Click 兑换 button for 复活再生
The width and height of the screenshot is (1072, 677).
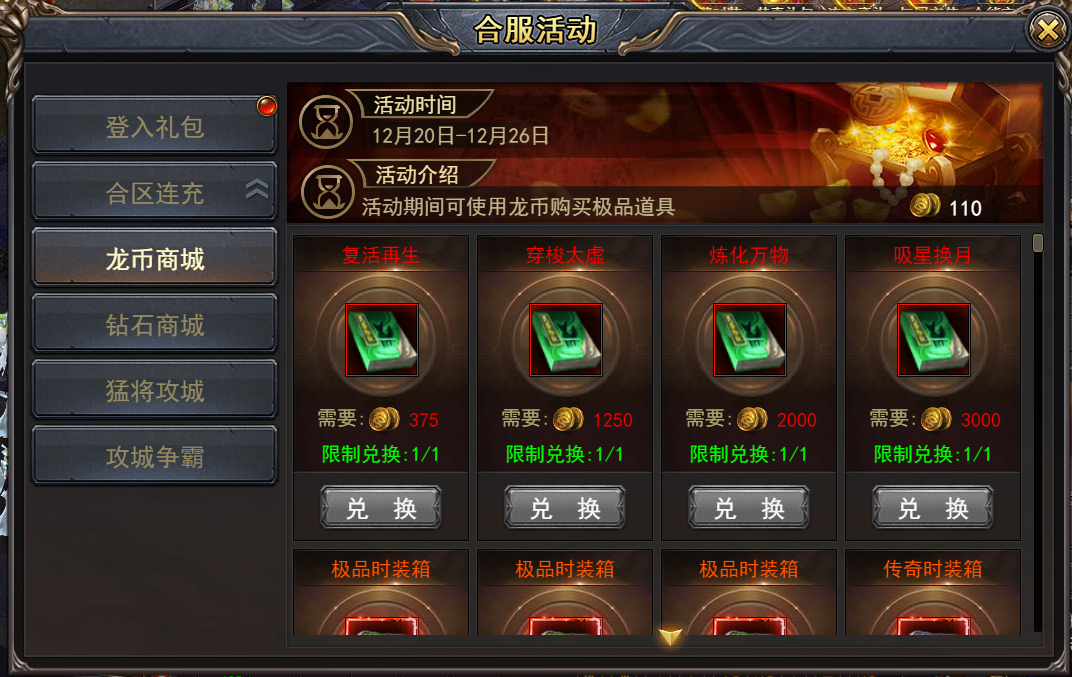point(381,507)
